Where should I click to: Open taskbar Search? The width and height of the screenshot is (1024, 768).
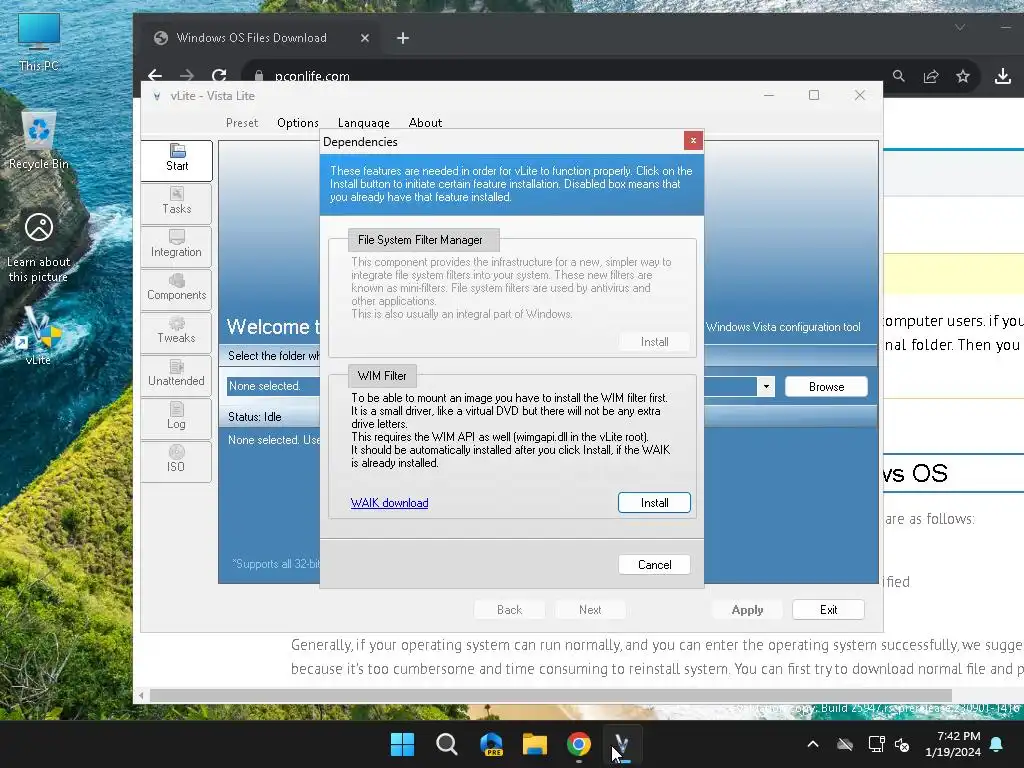[447, 744]
